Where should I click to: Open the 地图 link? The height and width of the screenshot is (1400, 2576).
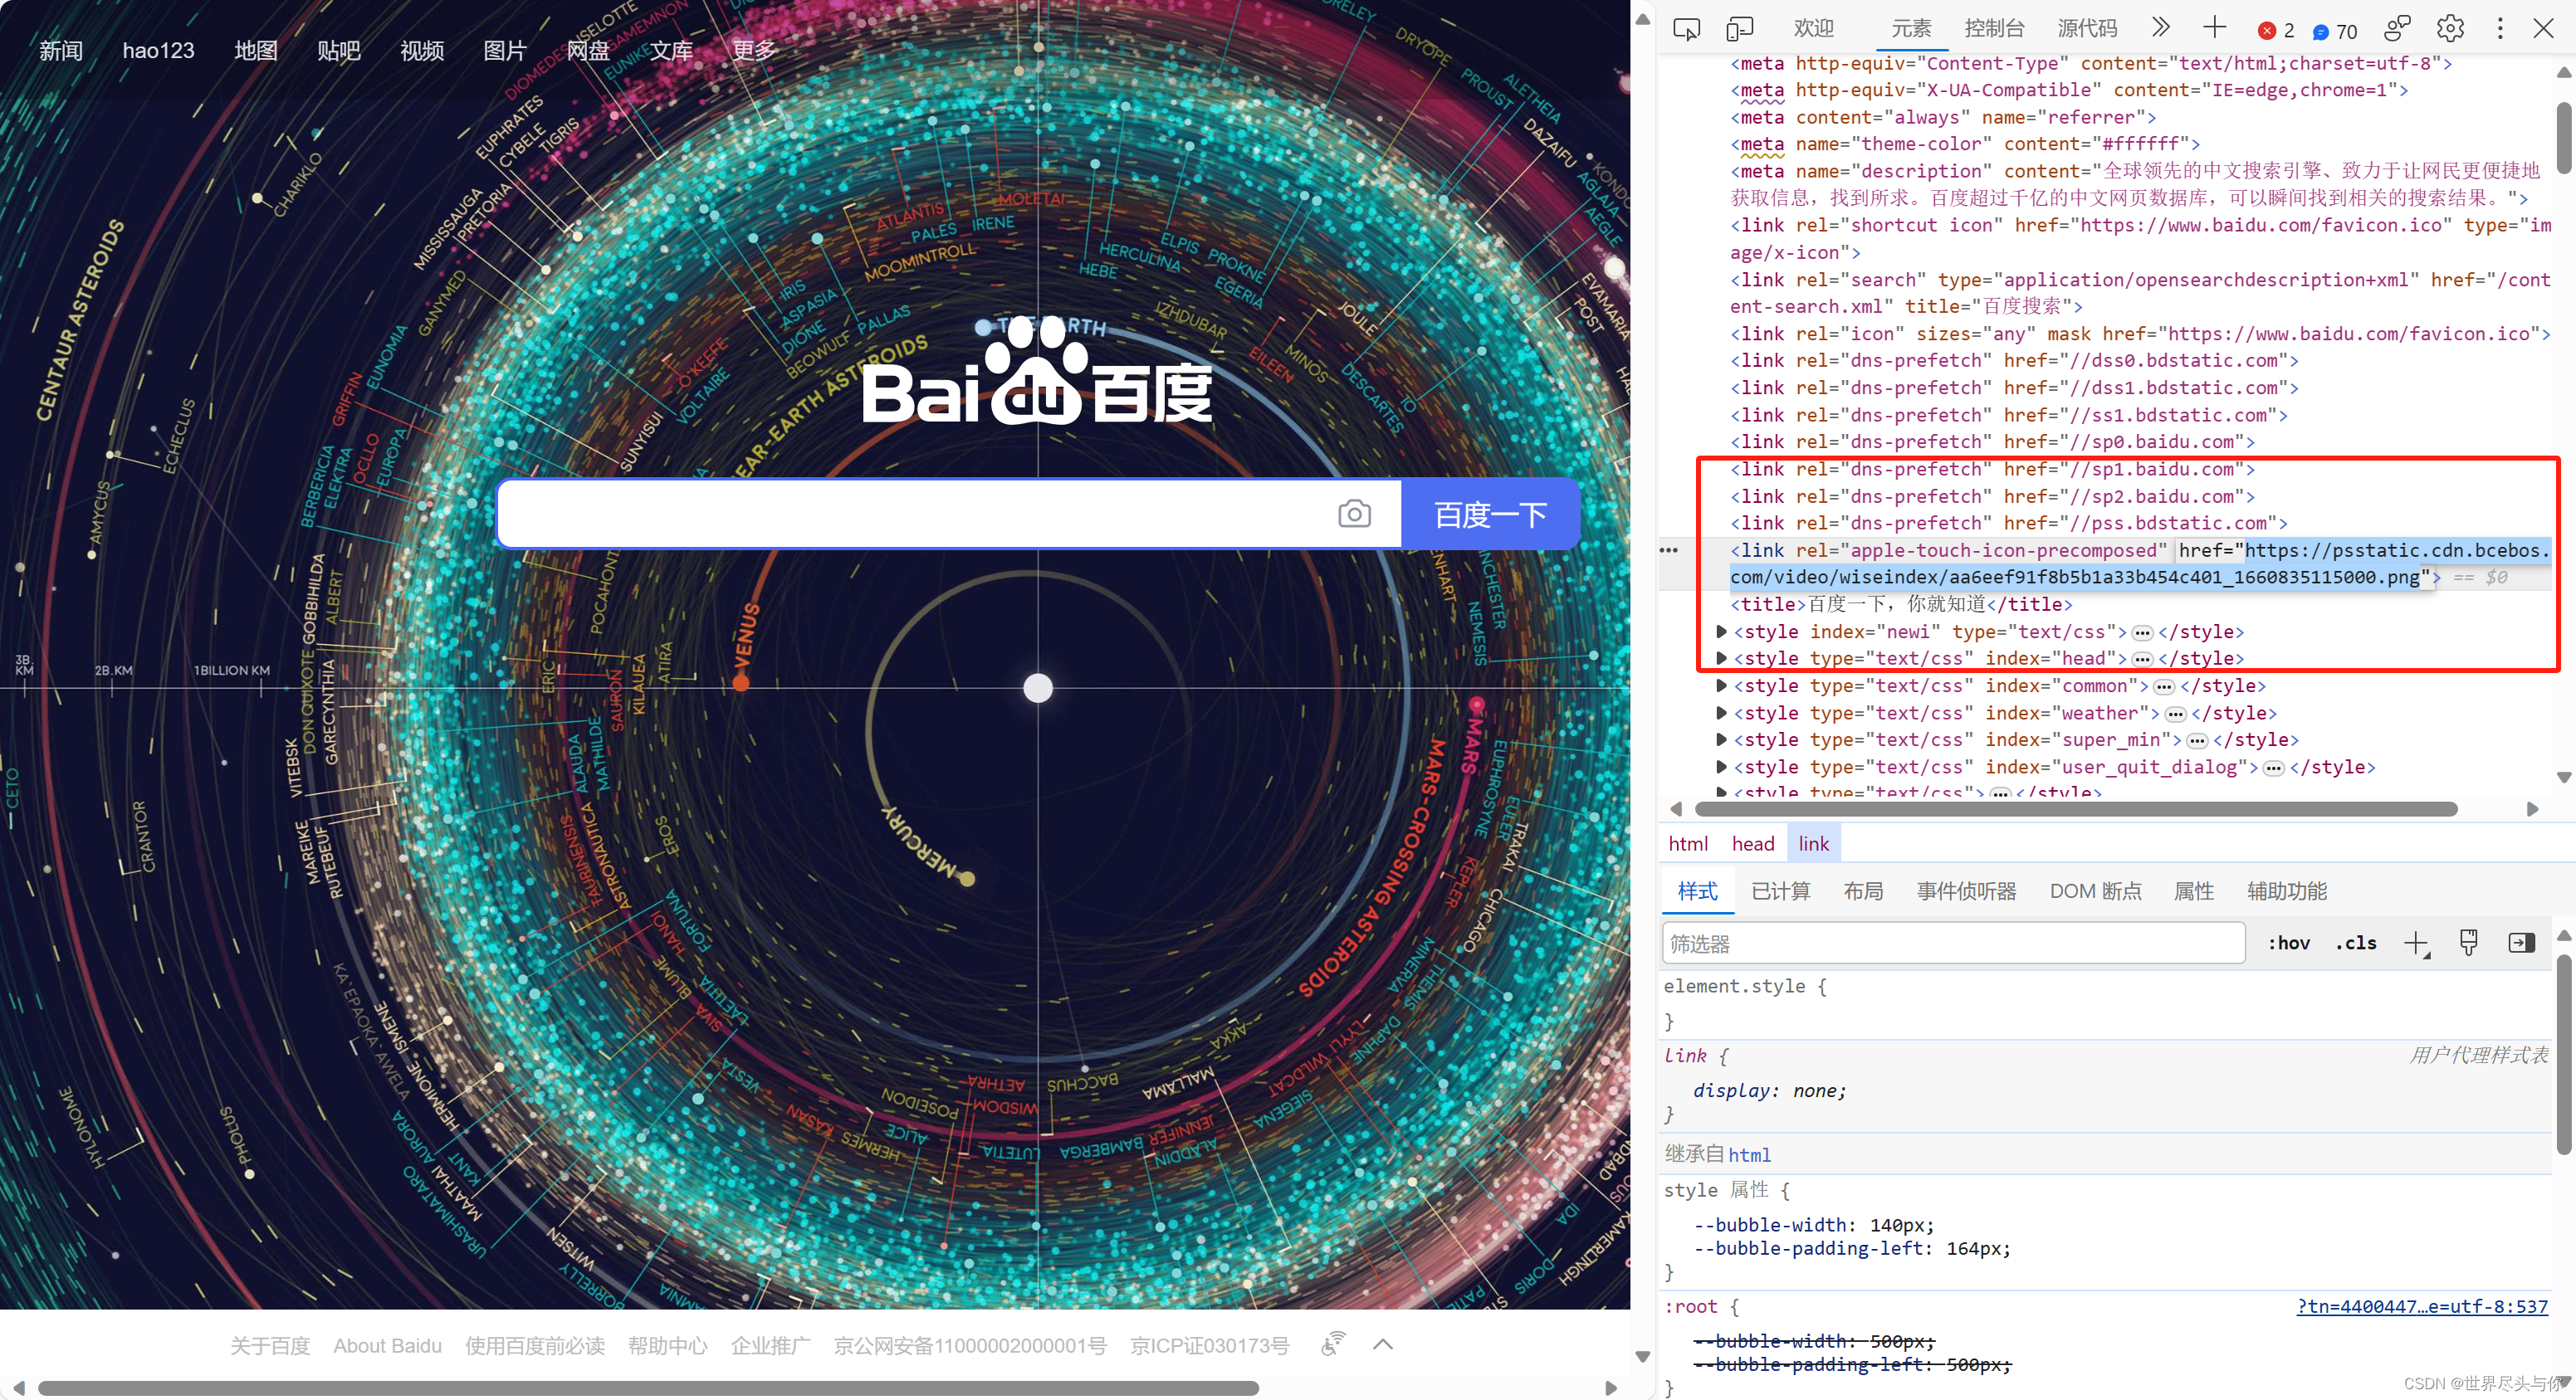[255, 50]
